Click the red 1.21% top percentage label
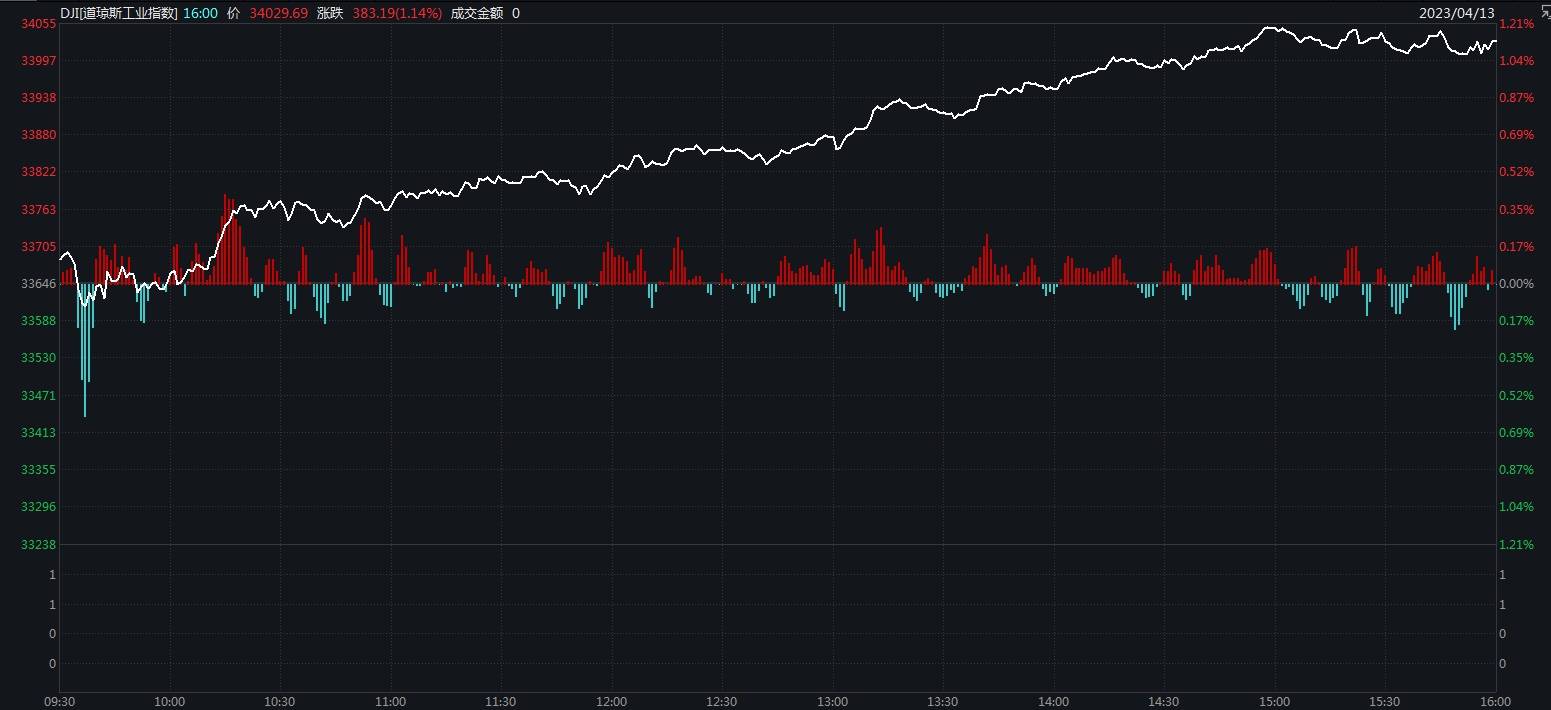Image resolution: width=1551 pixels, height=710 pixels. tap(1516, 24)
